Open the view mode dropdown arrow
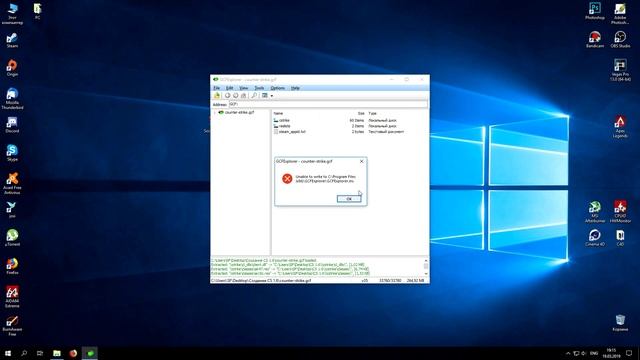The width and height of the screenshot is (640, 360). coord(272,96)
